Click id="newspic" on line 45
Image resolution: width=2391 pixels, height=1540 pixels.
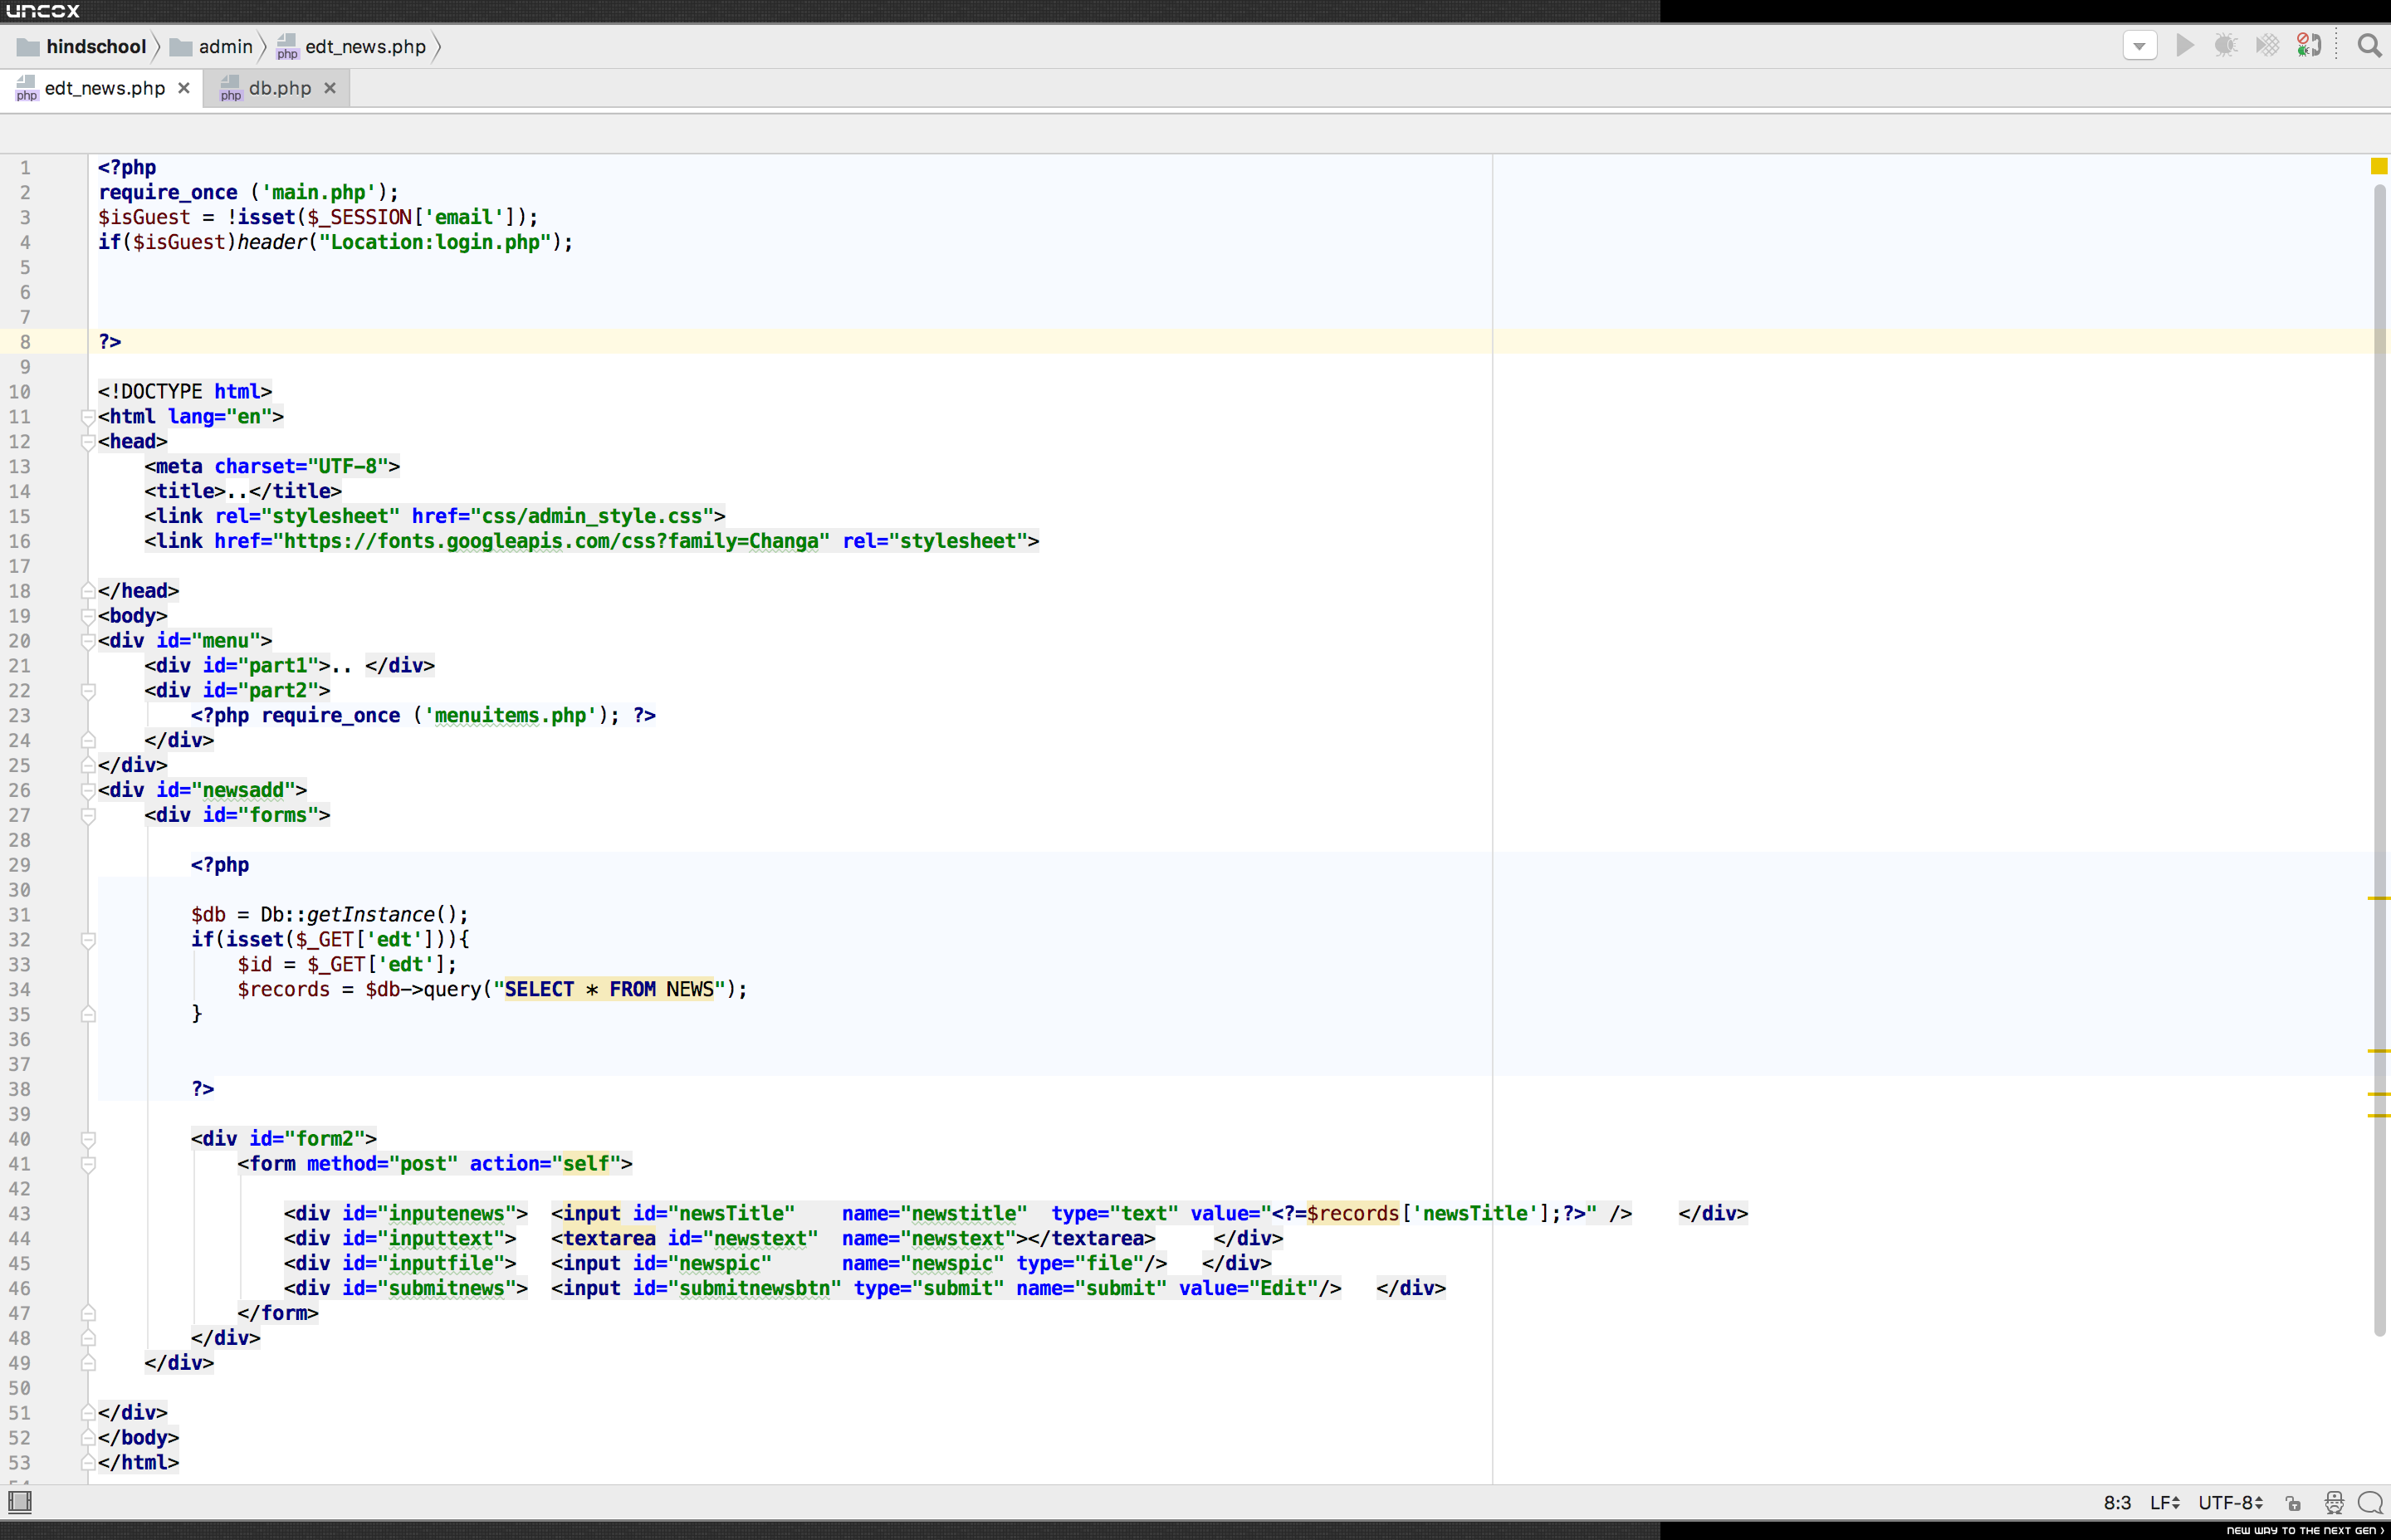point(702,1263)
